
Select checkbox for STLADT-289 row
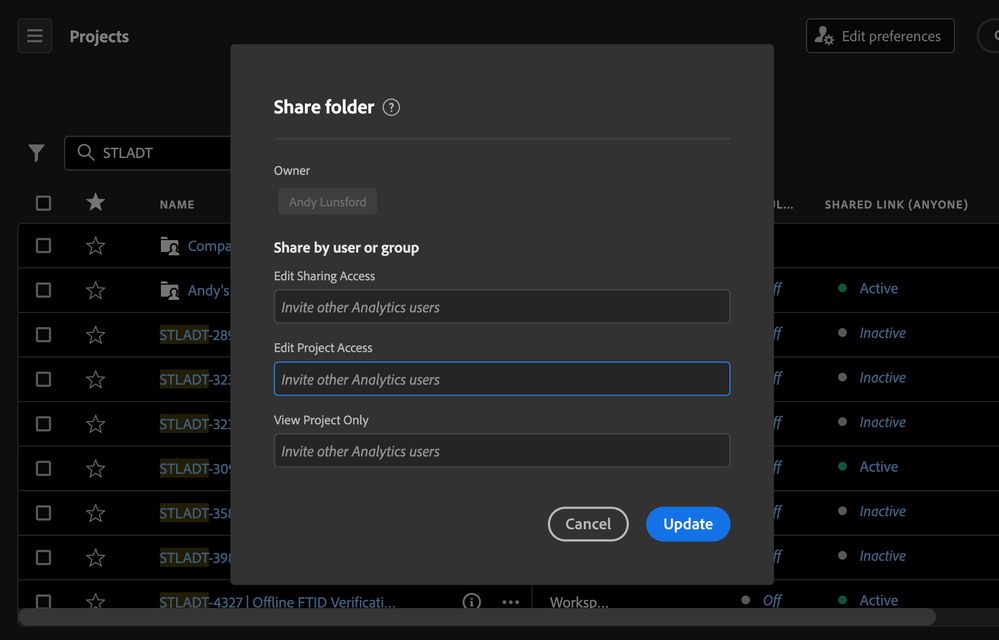tap(43, 334)
